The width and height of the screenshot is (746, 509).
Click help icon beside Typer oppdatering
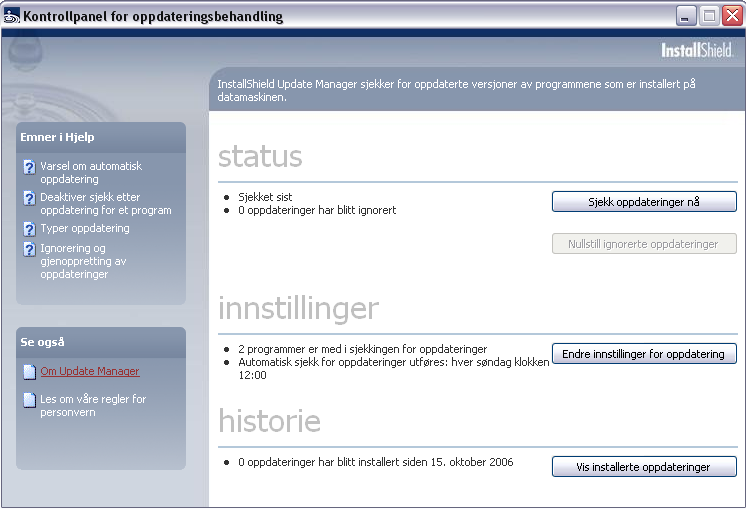29,229
